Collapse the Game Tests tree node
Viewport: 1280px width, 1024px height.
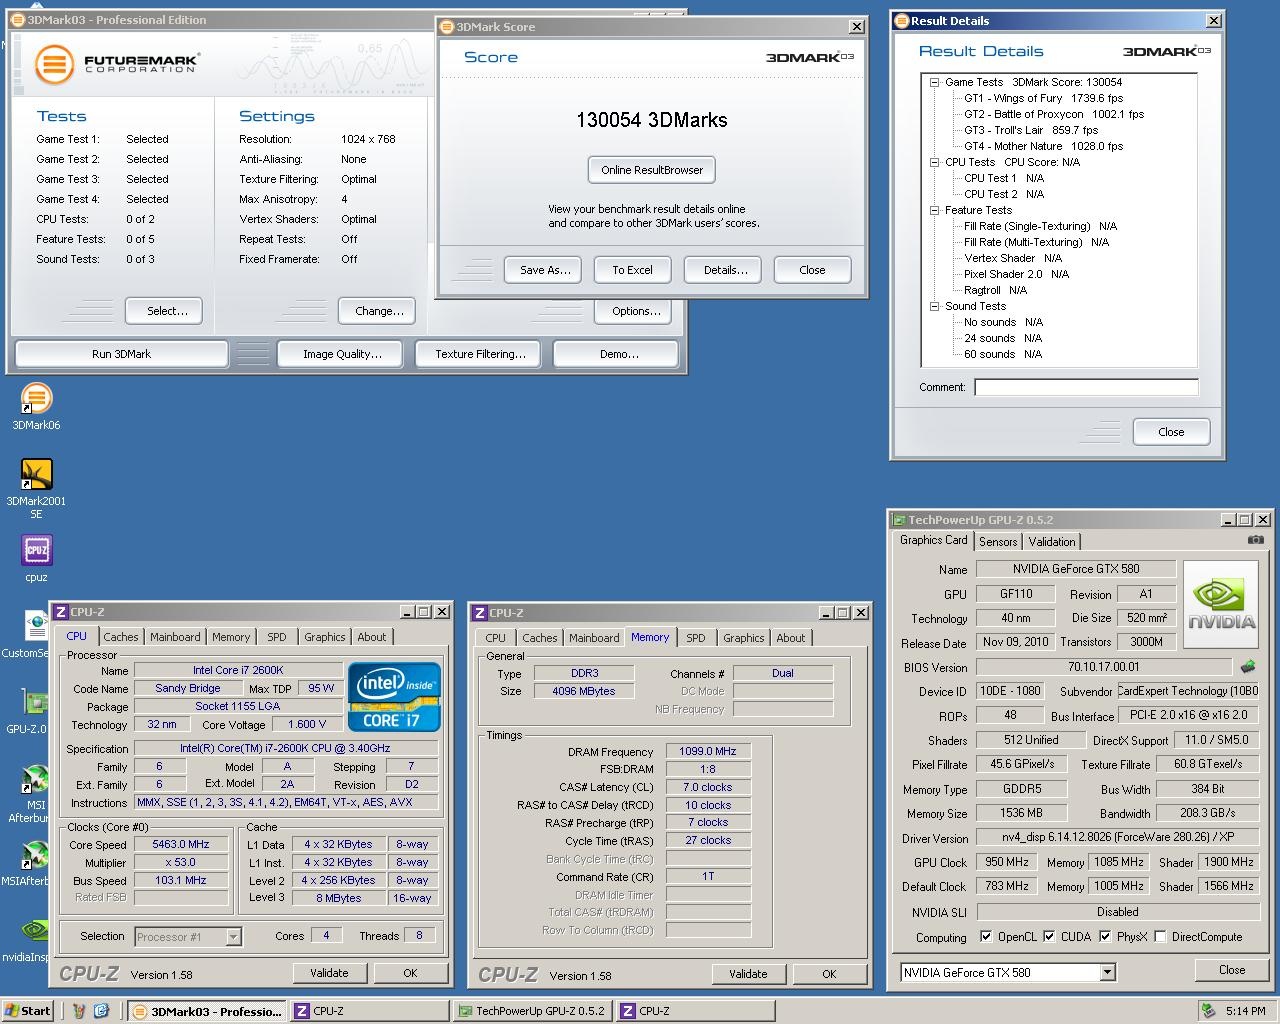[x=934, y=82]
